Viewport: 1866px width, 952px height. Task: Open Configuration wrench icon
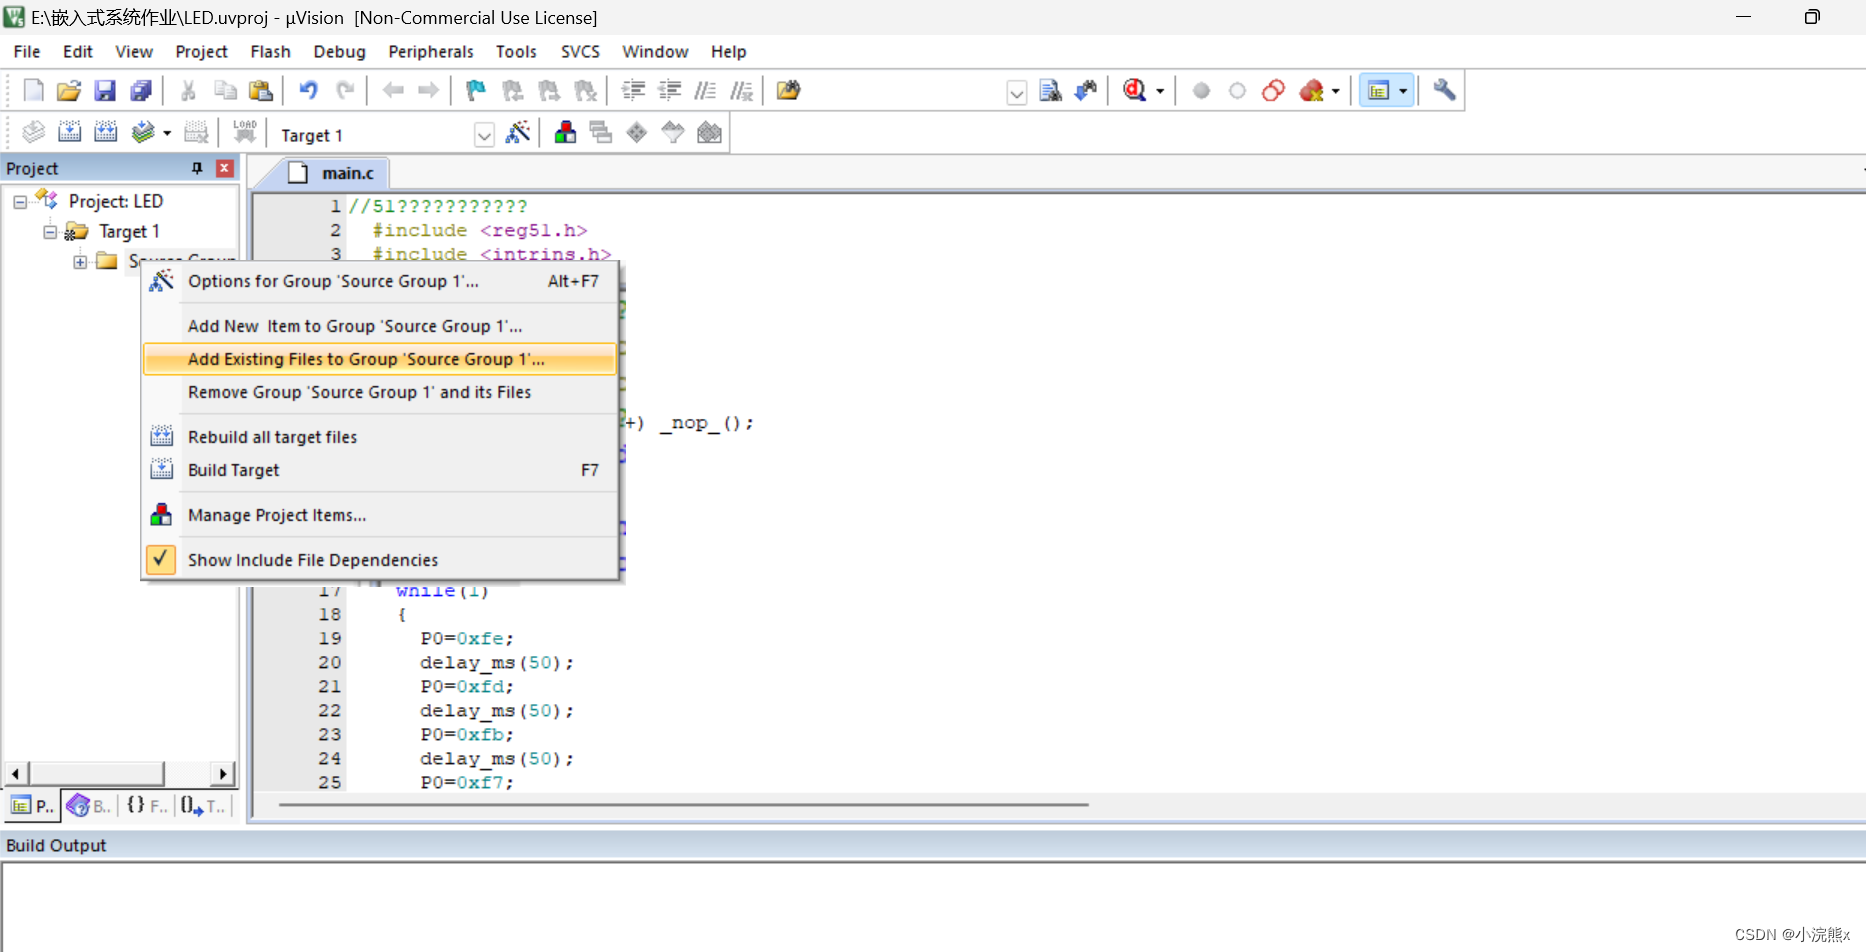click(x=1444, y=91)
